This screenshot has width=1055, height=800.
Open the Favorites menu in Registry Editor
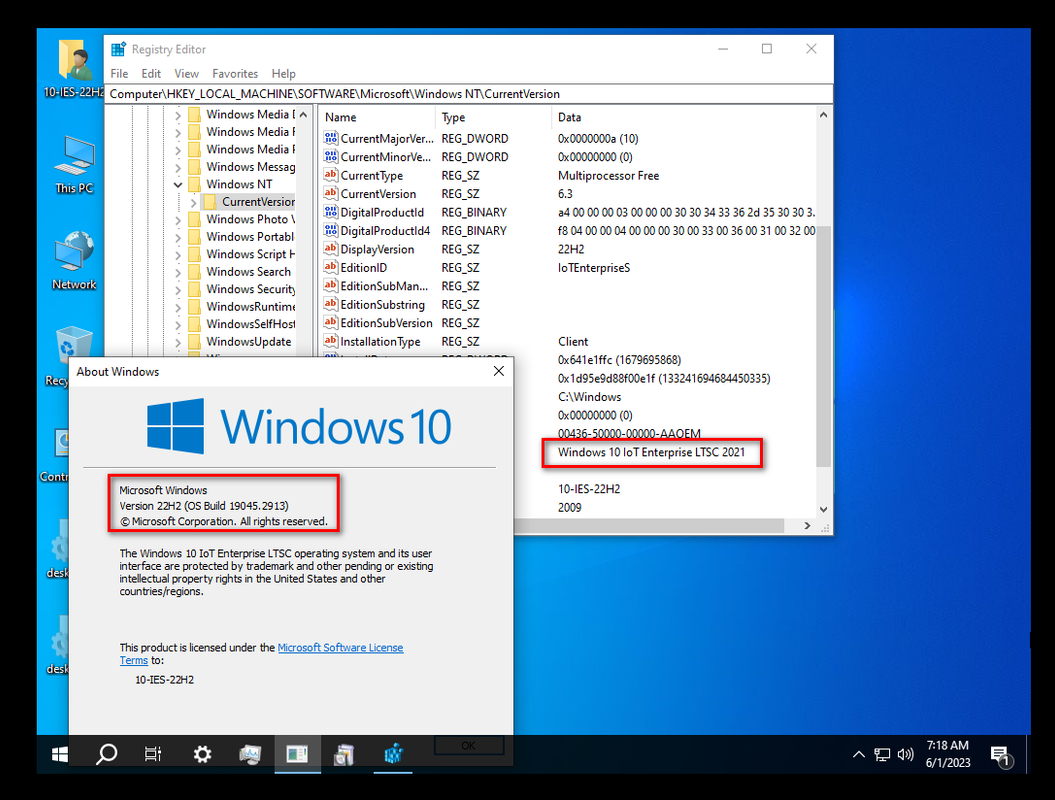tap(235, 73)
